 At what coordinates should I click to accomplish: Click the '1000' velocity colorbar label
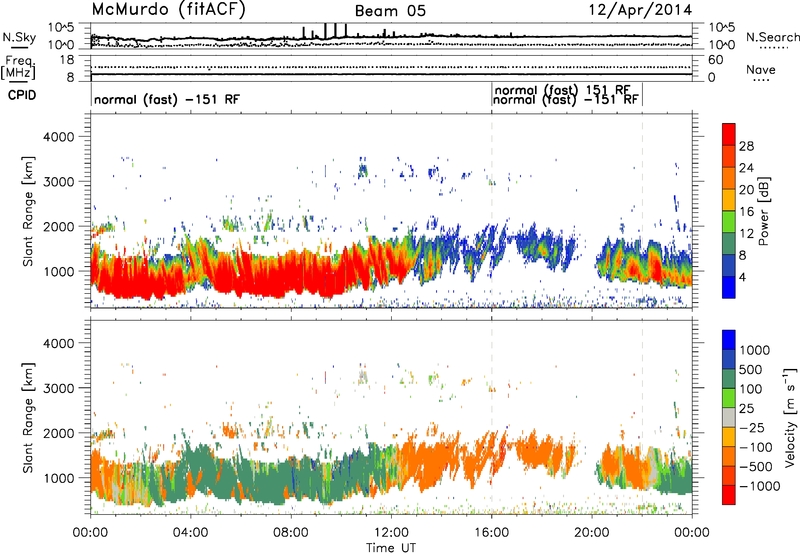[754, 350]
